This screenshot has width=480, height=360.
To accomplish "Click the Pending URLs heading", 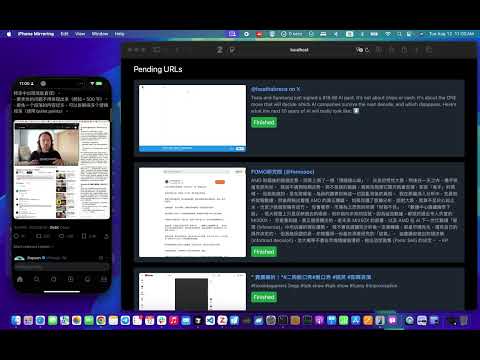I will click(158, 69).
